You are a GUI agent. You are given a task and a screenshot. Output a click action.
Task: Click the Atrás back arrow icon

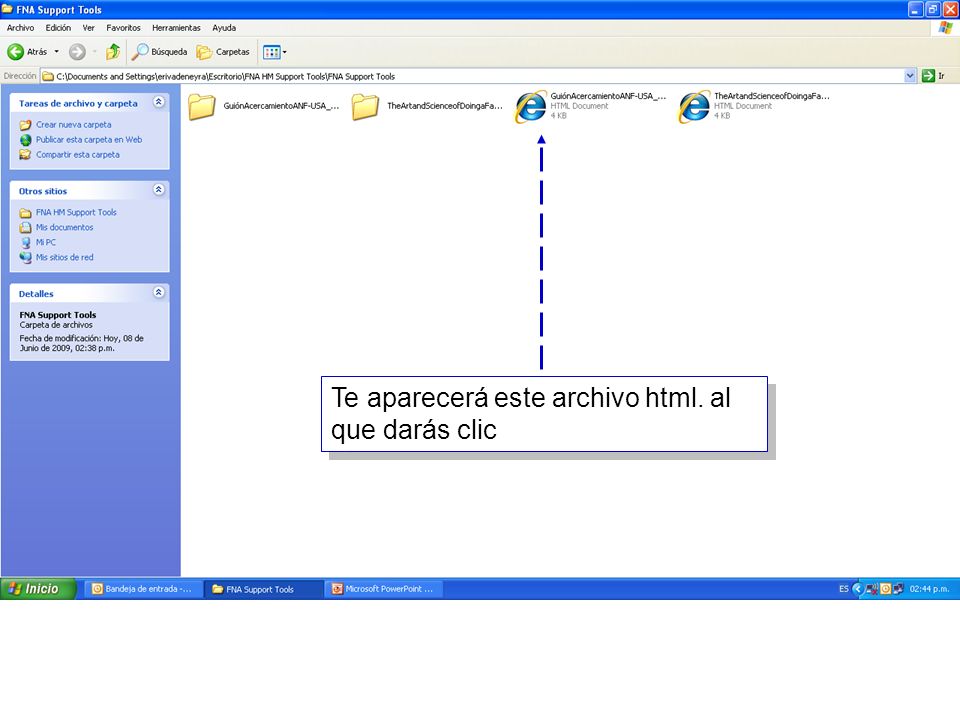15,52
